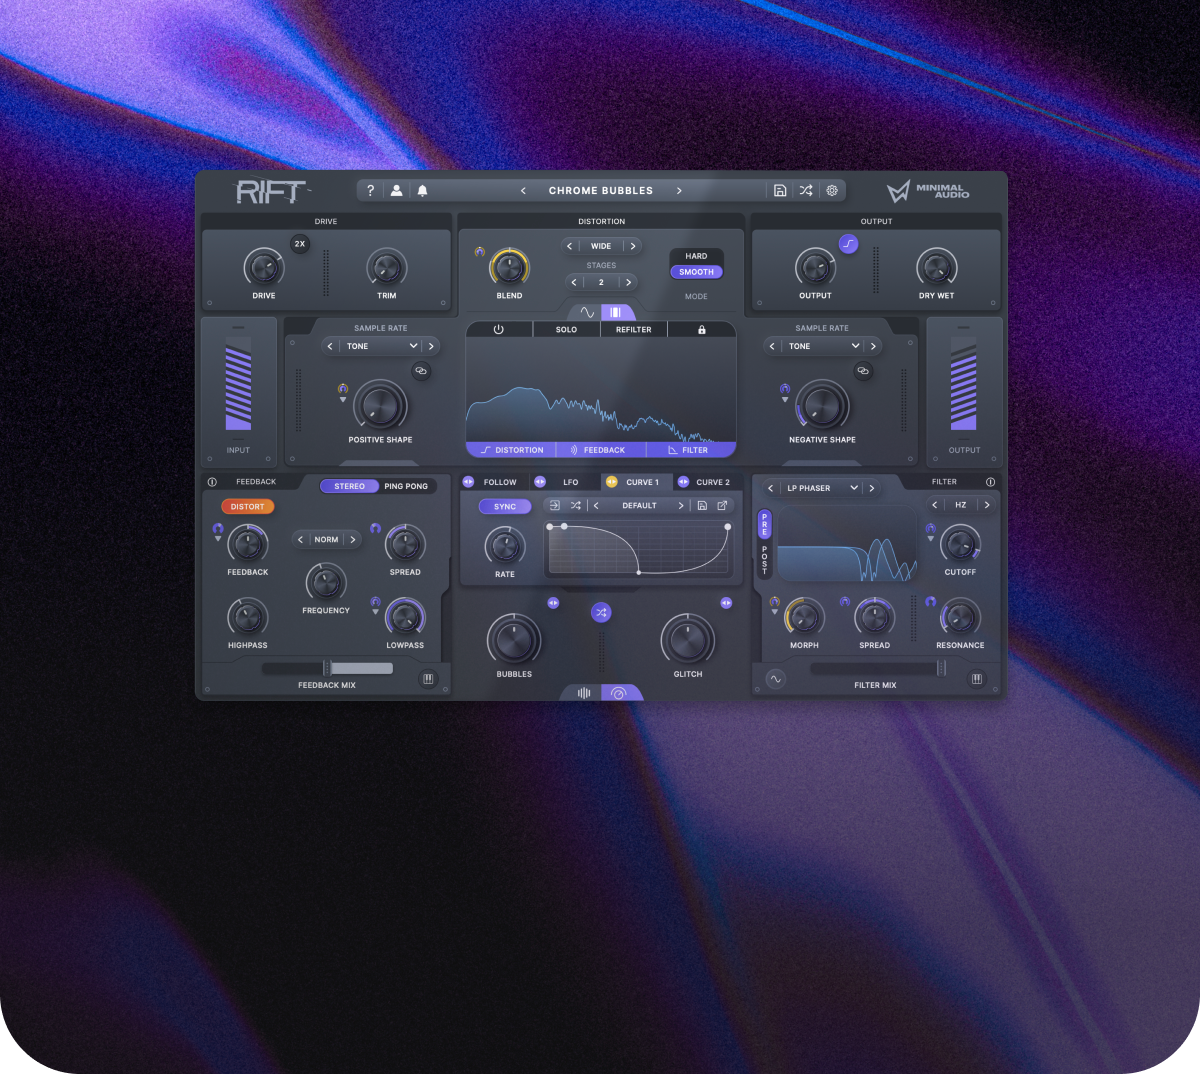Screen dimensions: 1200x1074
Task: Open the Positive Shape TONE dropdown
Action: click(380, 346)
